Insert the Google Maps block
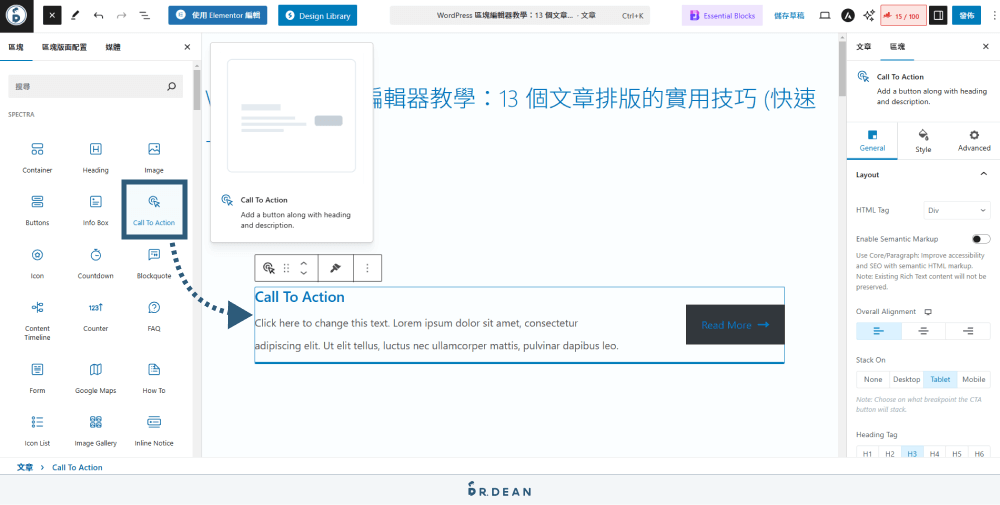The image size is (1000, 505). pos(96,378)
